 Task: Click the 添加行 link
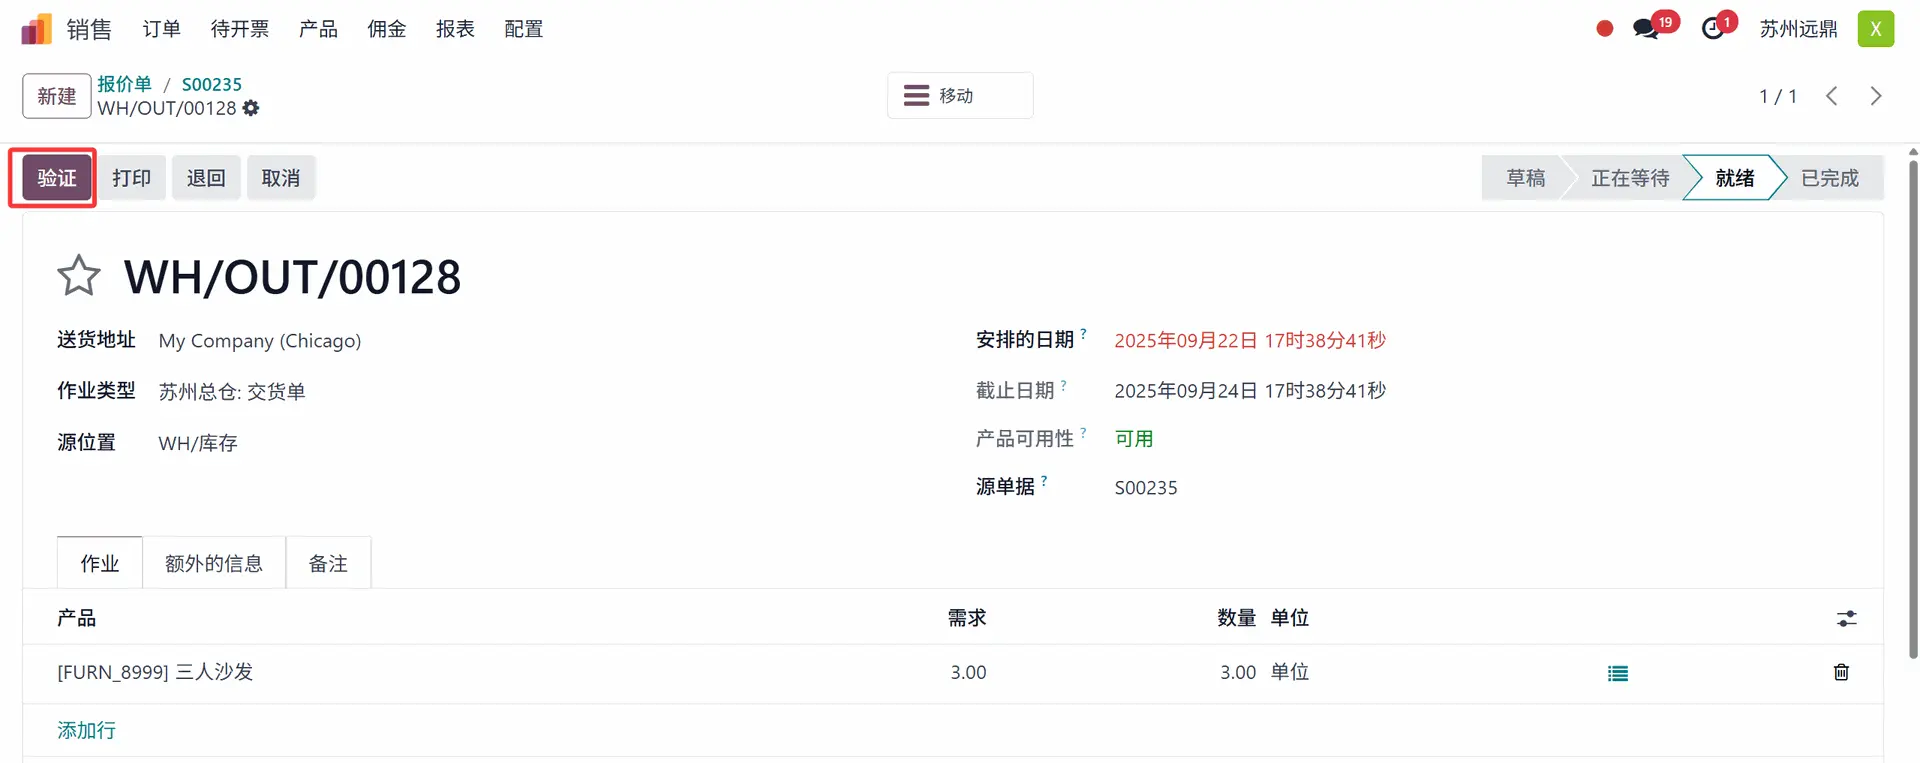point(86,731)
